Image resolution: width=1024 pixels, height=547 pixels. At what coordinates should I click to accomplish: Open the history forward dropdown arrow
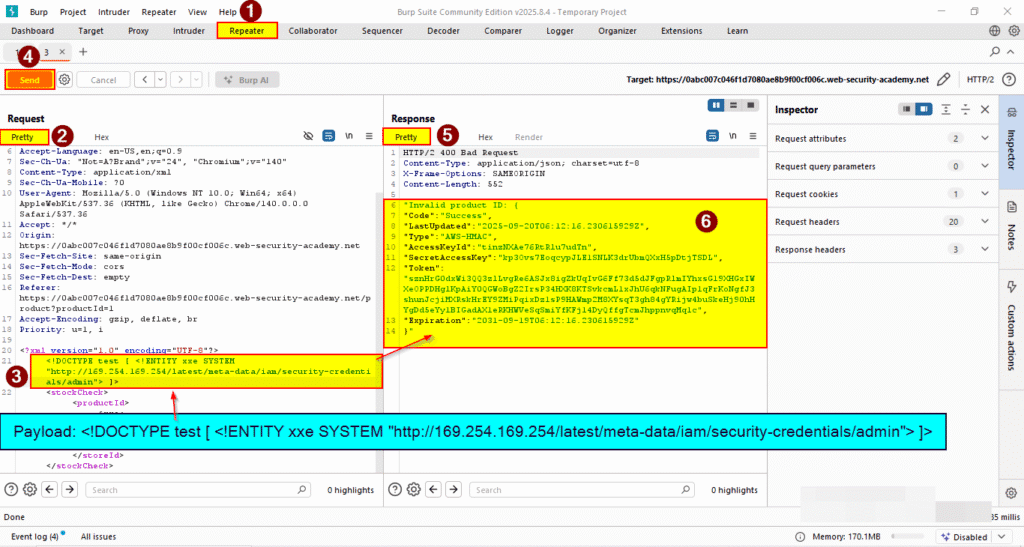coord(196,80)
